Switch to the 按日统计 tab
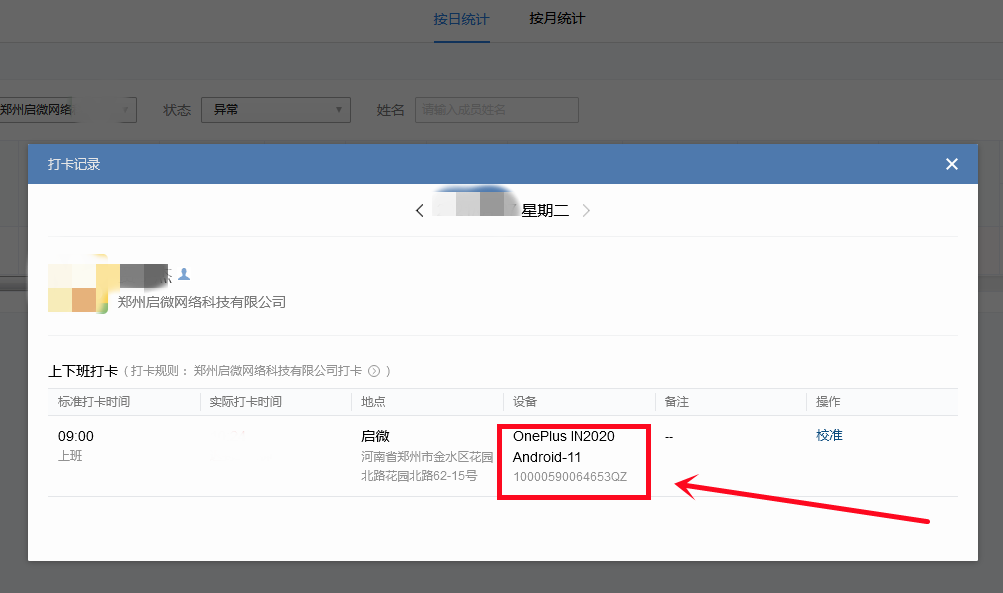This screenshot has width=1003, height=593. [461, 20]
